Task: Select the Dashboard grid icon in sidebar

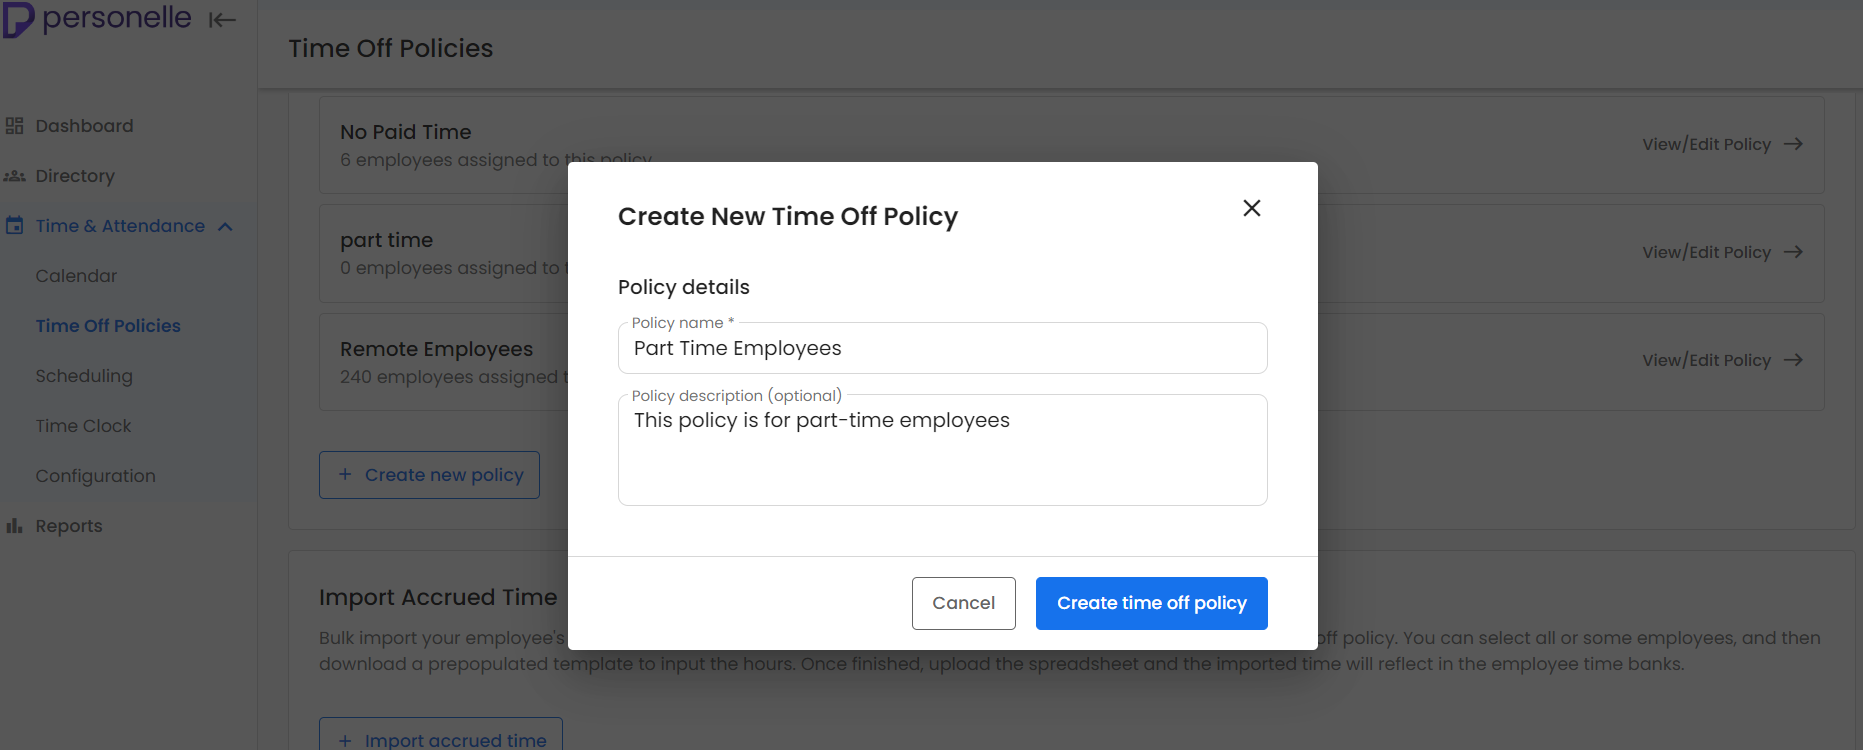Action: coord(14,125)
